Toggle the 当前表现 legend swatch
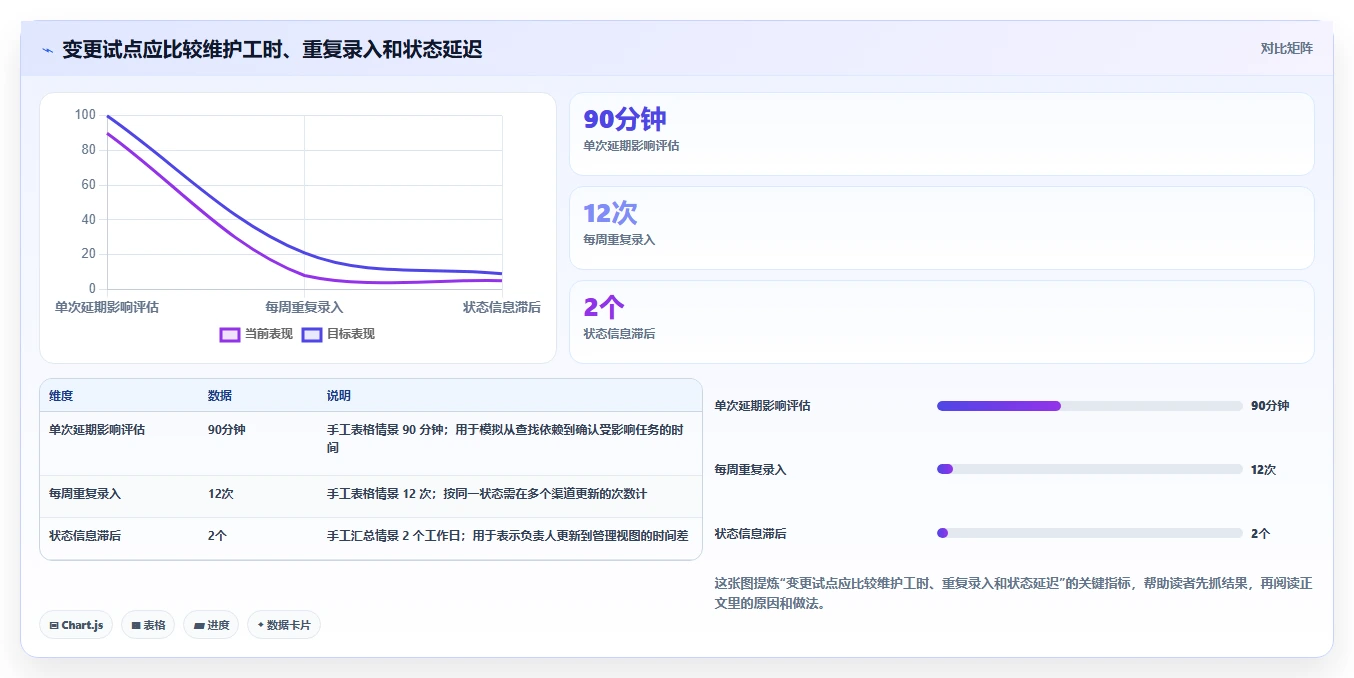This screenshot has width=1354, height=678. [230, 334]
